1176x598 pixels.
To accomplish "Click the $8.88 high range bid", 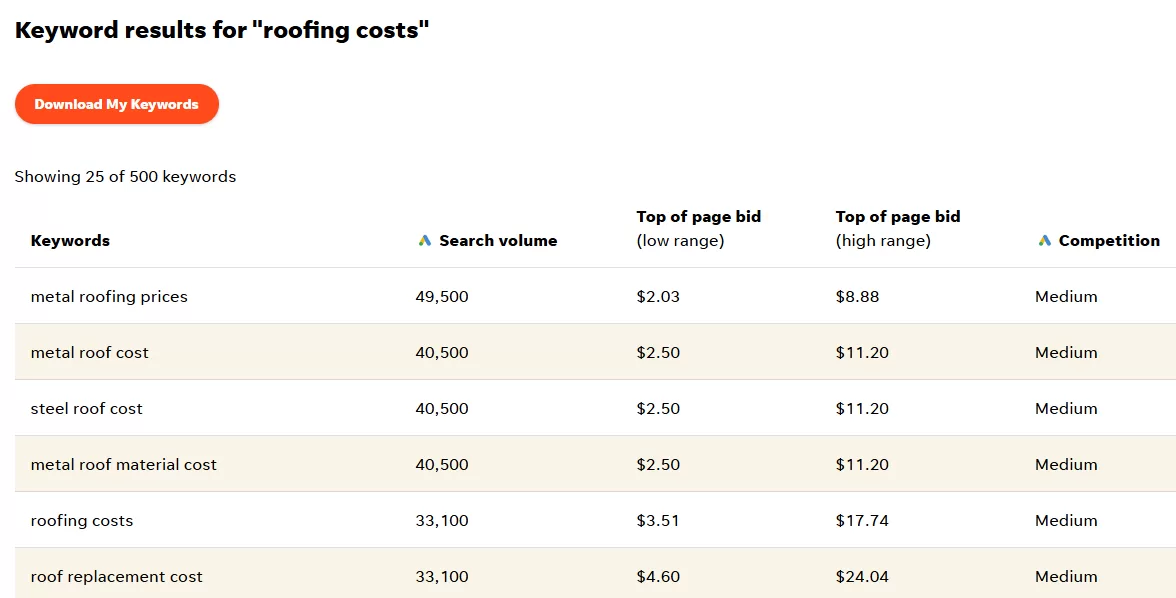I will coord(857,296).
